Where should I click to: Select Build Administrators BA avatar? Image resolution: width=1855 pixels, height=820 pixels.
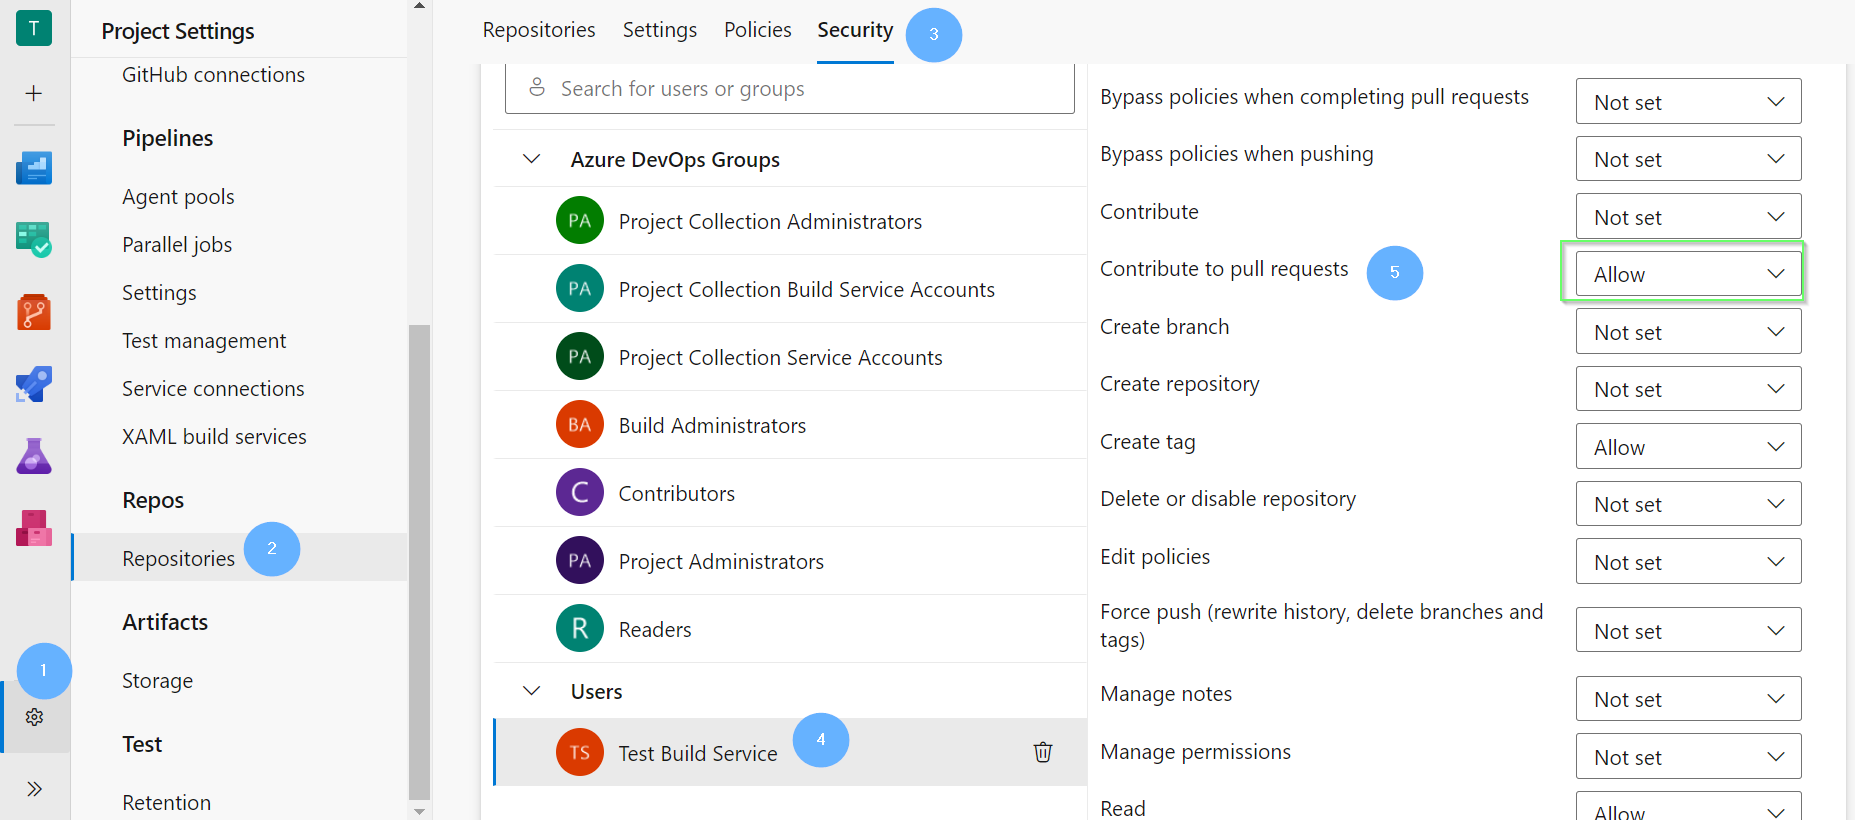(x=580, y=425)
